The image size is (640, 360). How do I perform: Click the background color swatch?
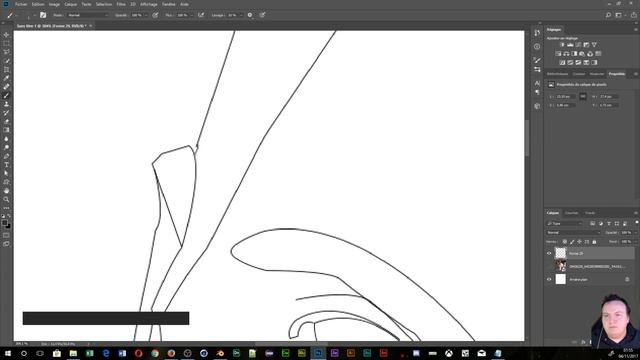coord(9,226)
